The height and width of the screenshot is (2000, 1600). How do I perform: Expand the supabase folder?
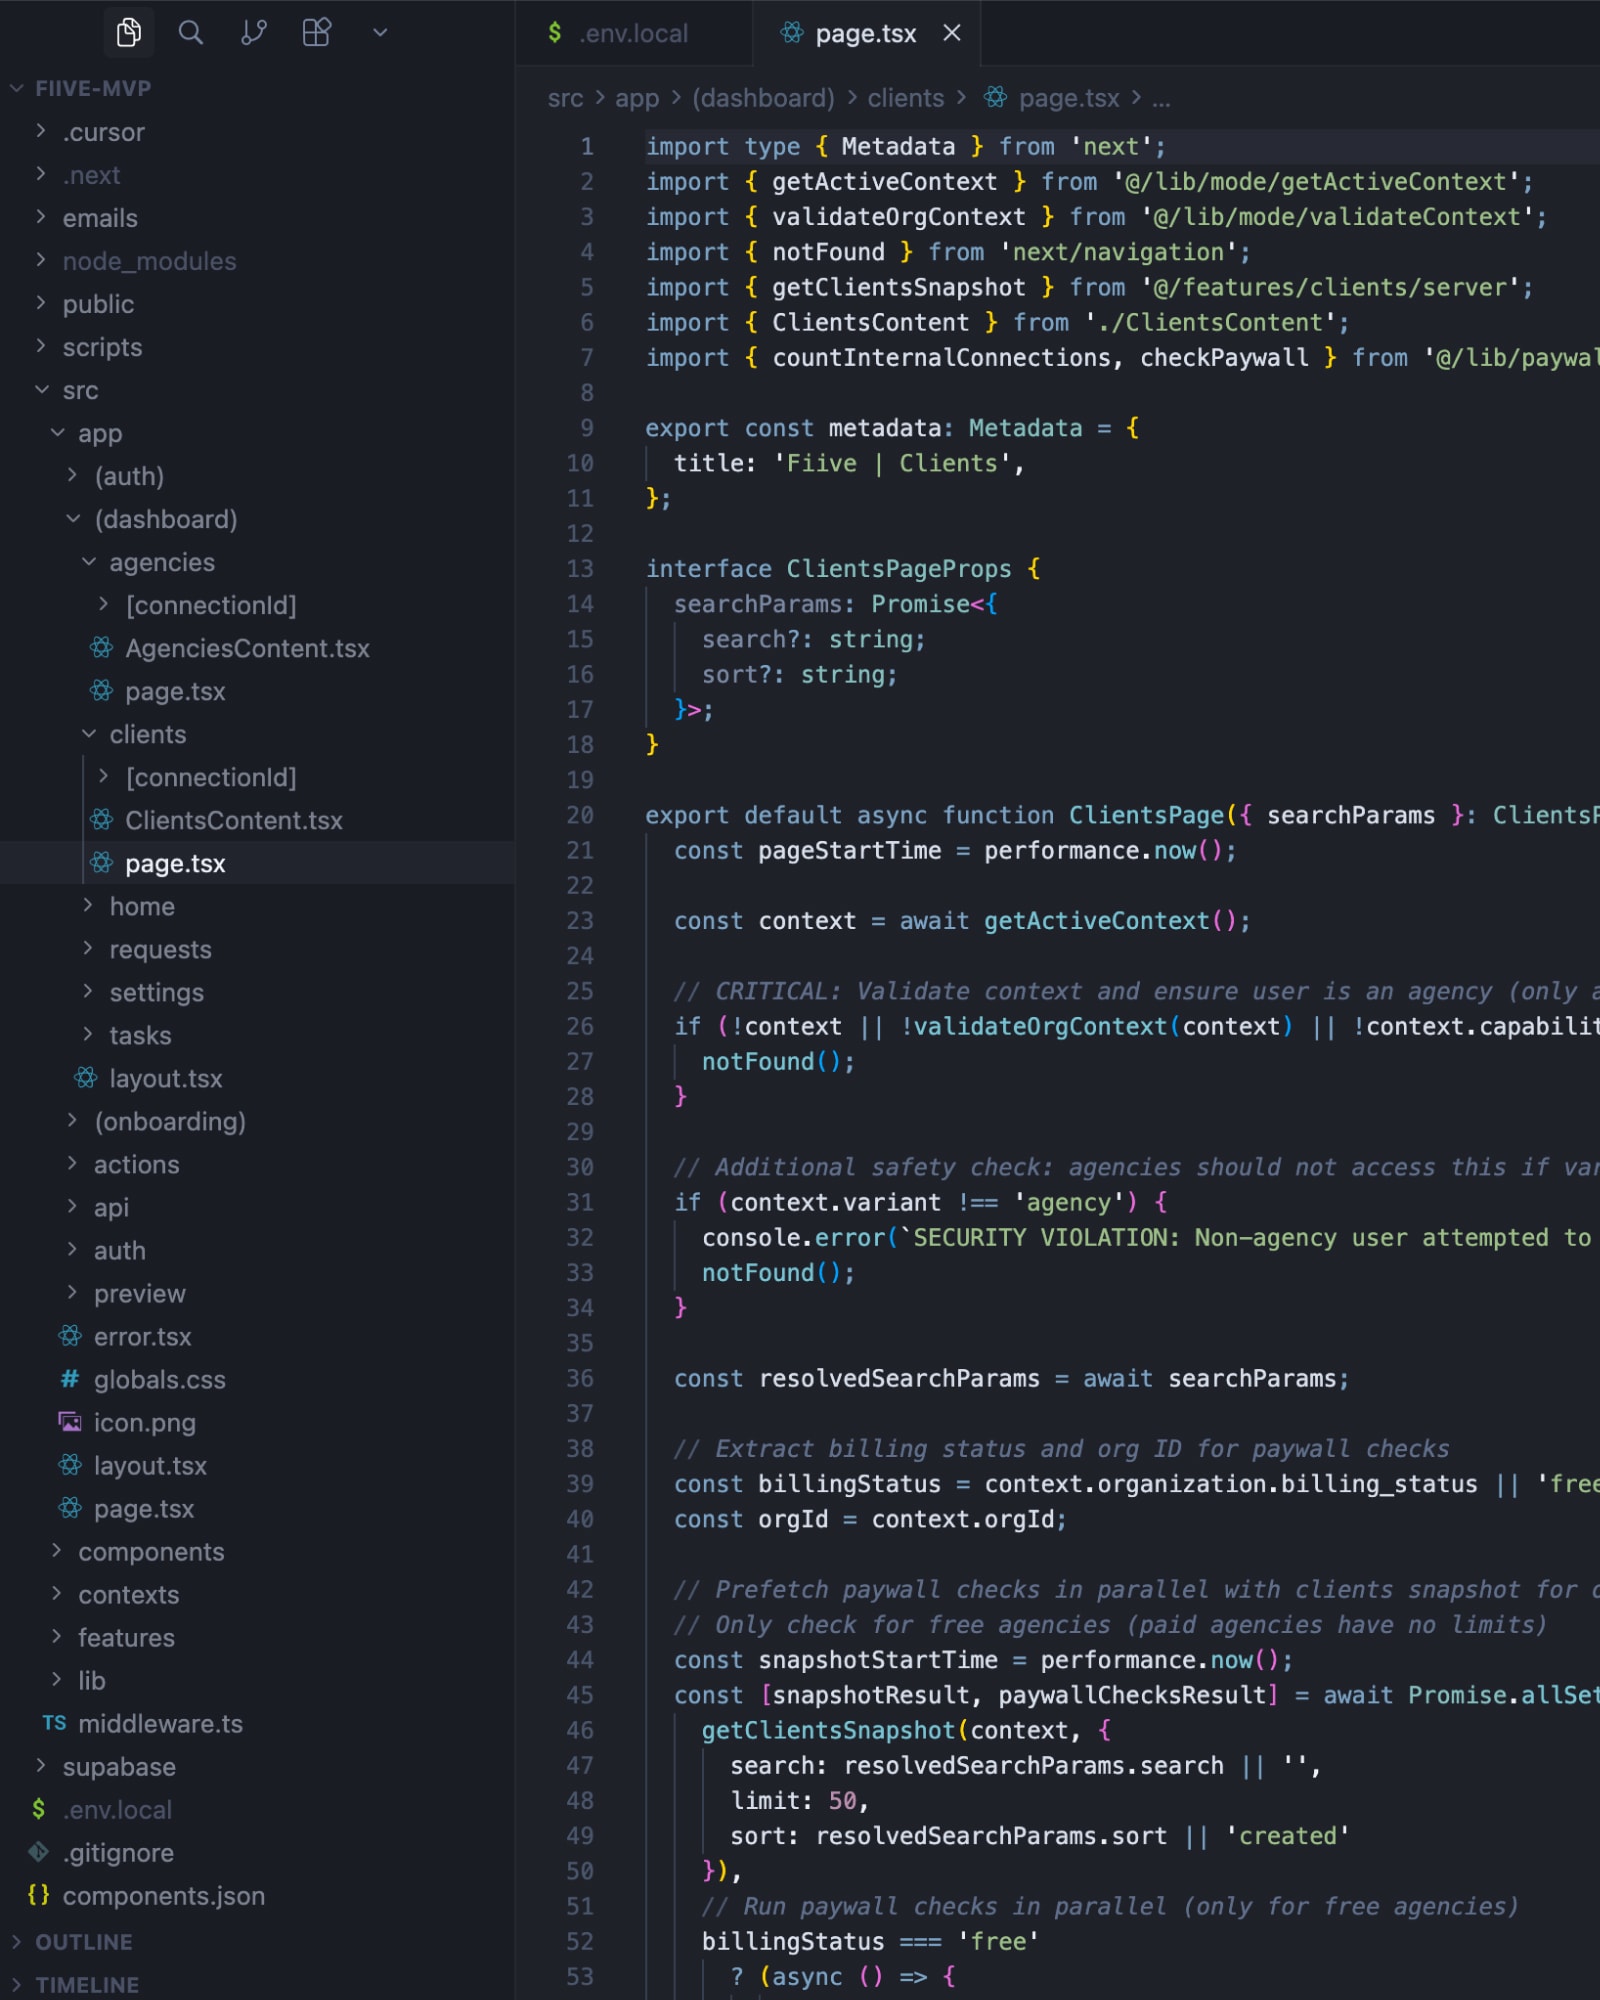point(258,1766)
